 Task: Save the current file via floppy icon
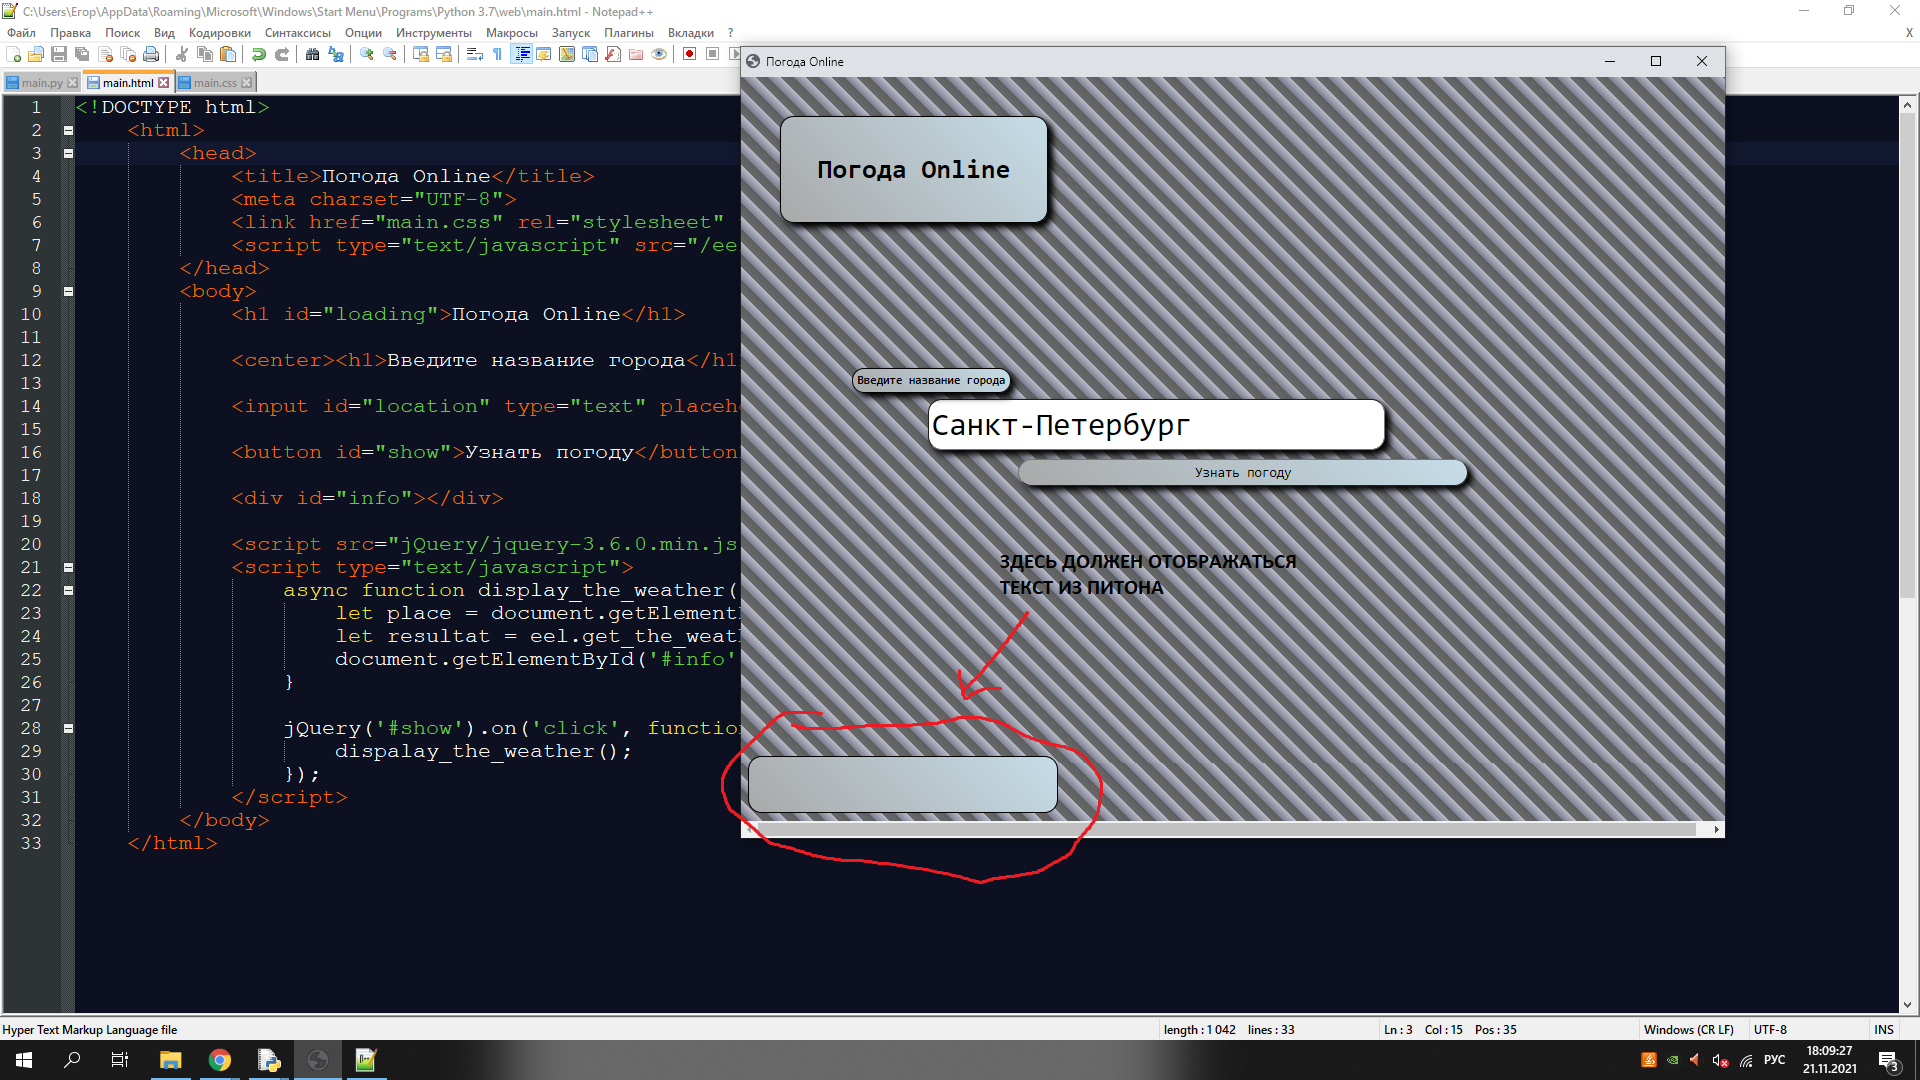point(59,54)
